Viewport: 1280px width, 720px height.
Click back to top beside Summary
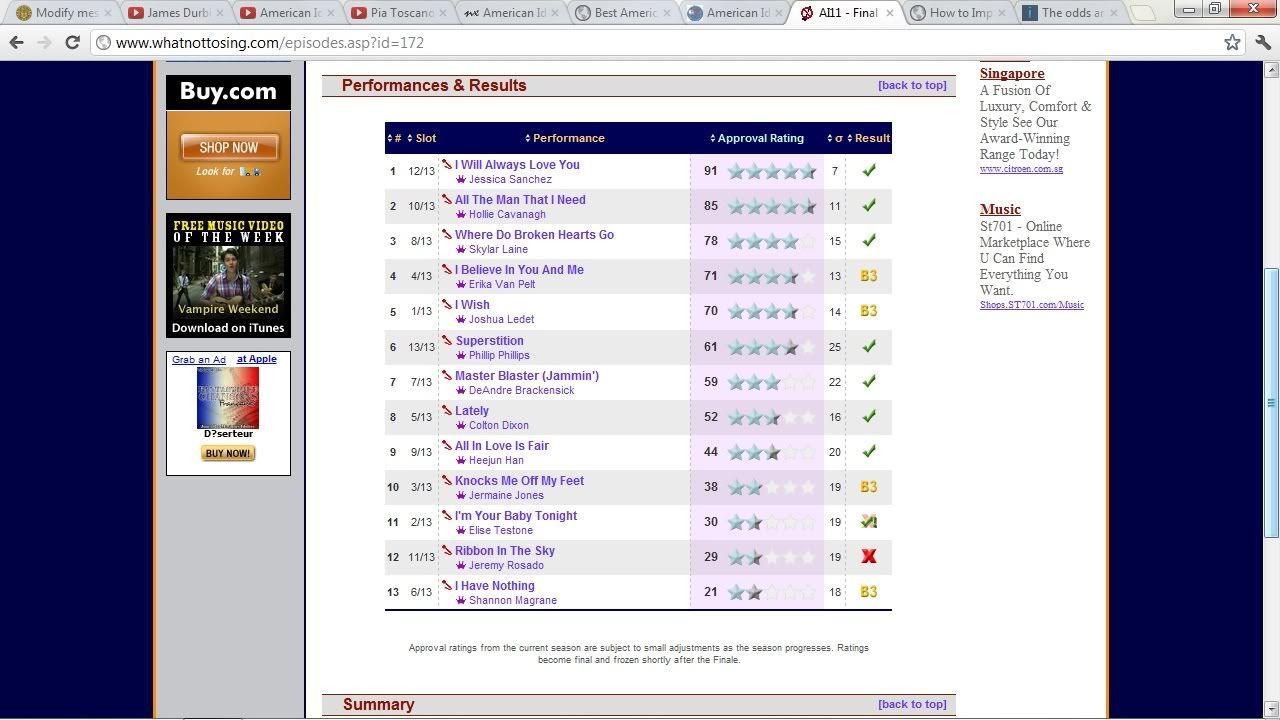pyautogui.click(x=912, y=704)
